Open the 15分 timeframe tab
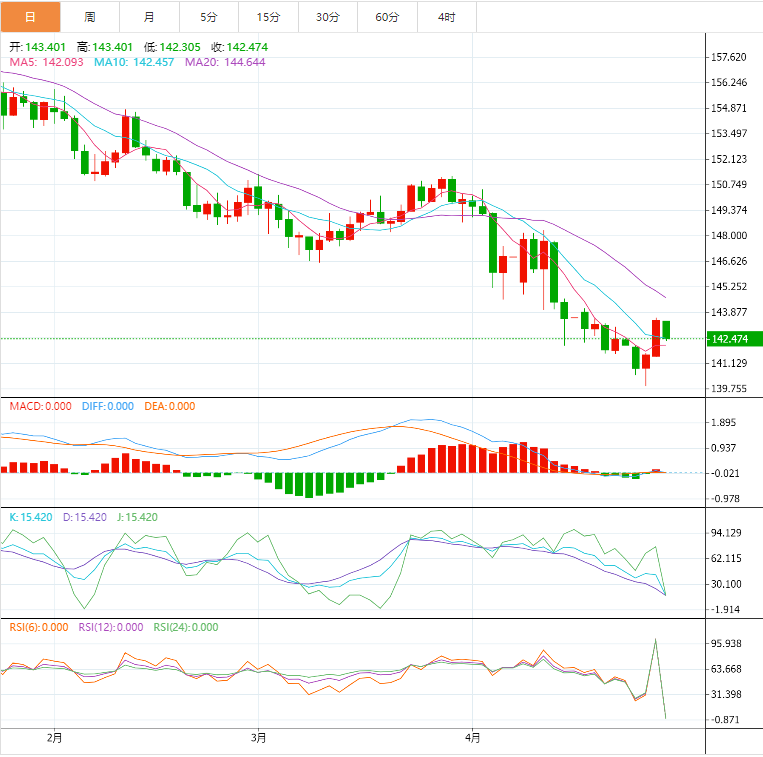Screen dimensions: 763x757 pyautogui.click(x=269, y=17)
